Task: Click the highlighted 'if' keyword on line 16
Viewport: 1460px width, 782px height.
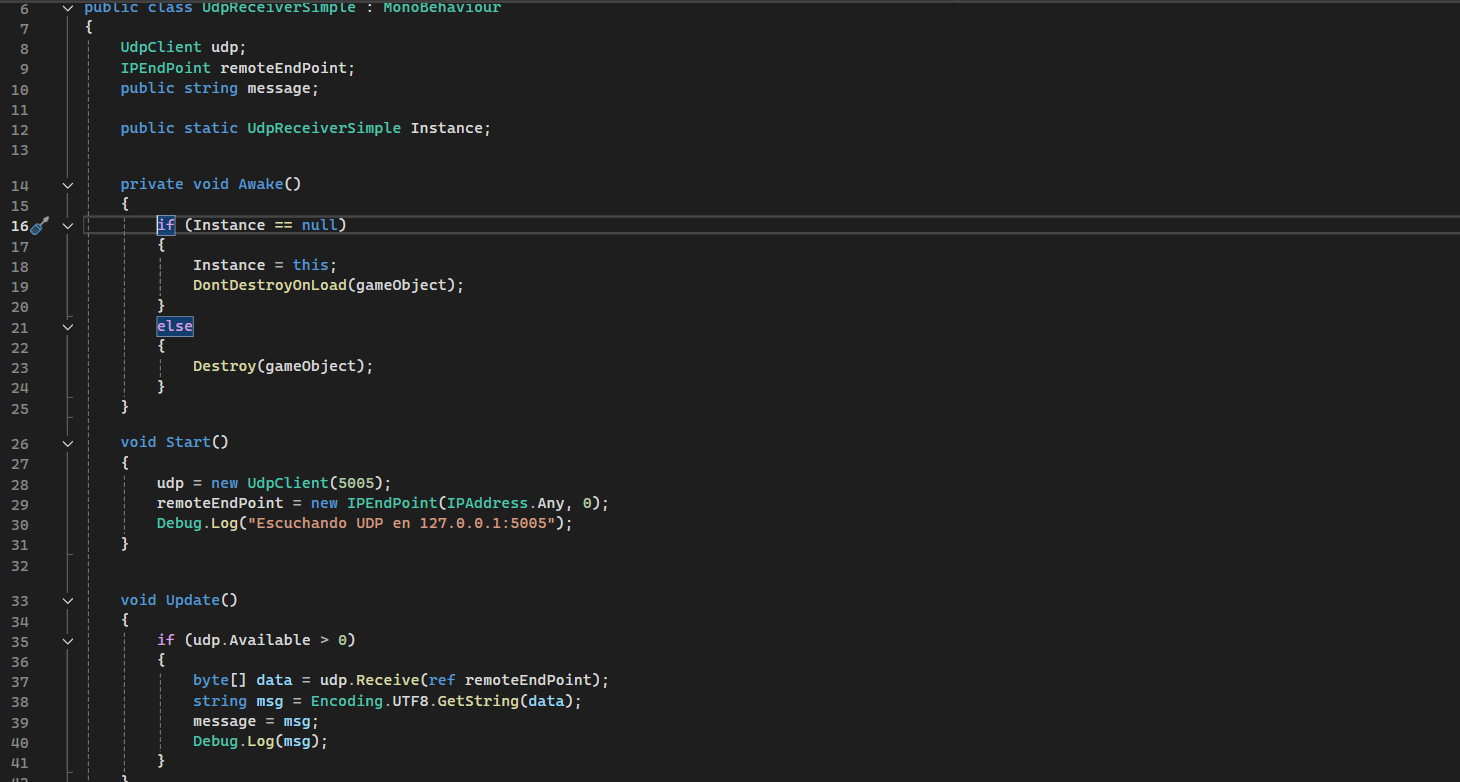Action: [x=165, y=225]
